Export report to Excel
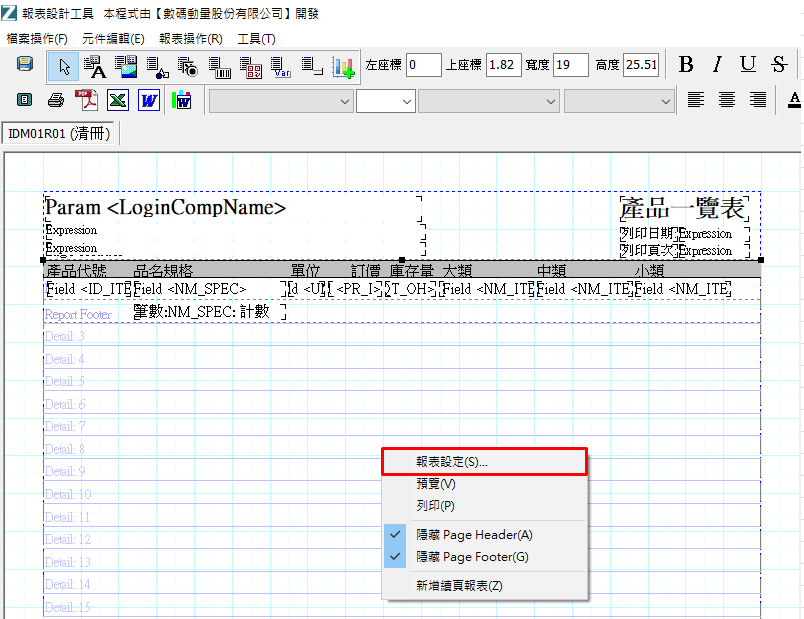 point(117,100)
